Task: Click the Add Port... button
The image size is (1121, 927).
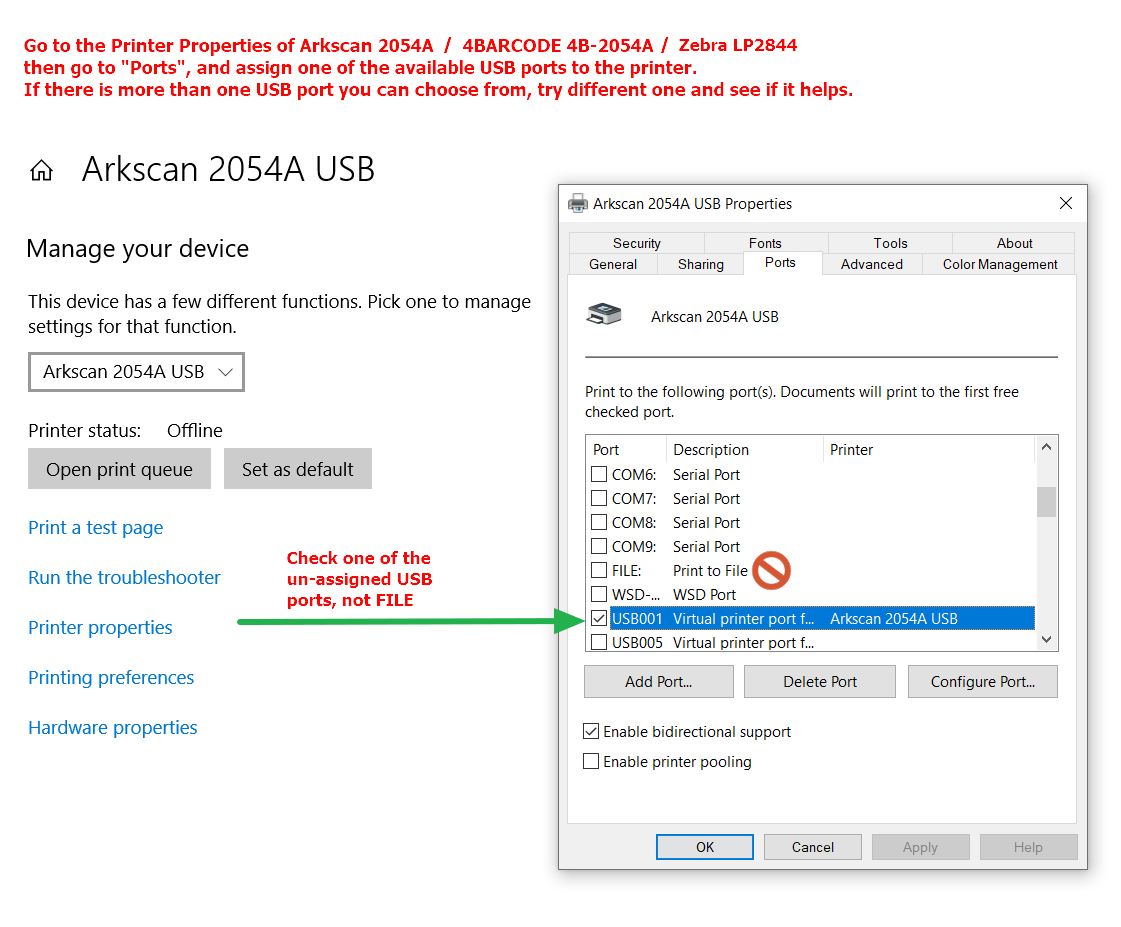Action: pyautogui.click(x=658, y=681)
